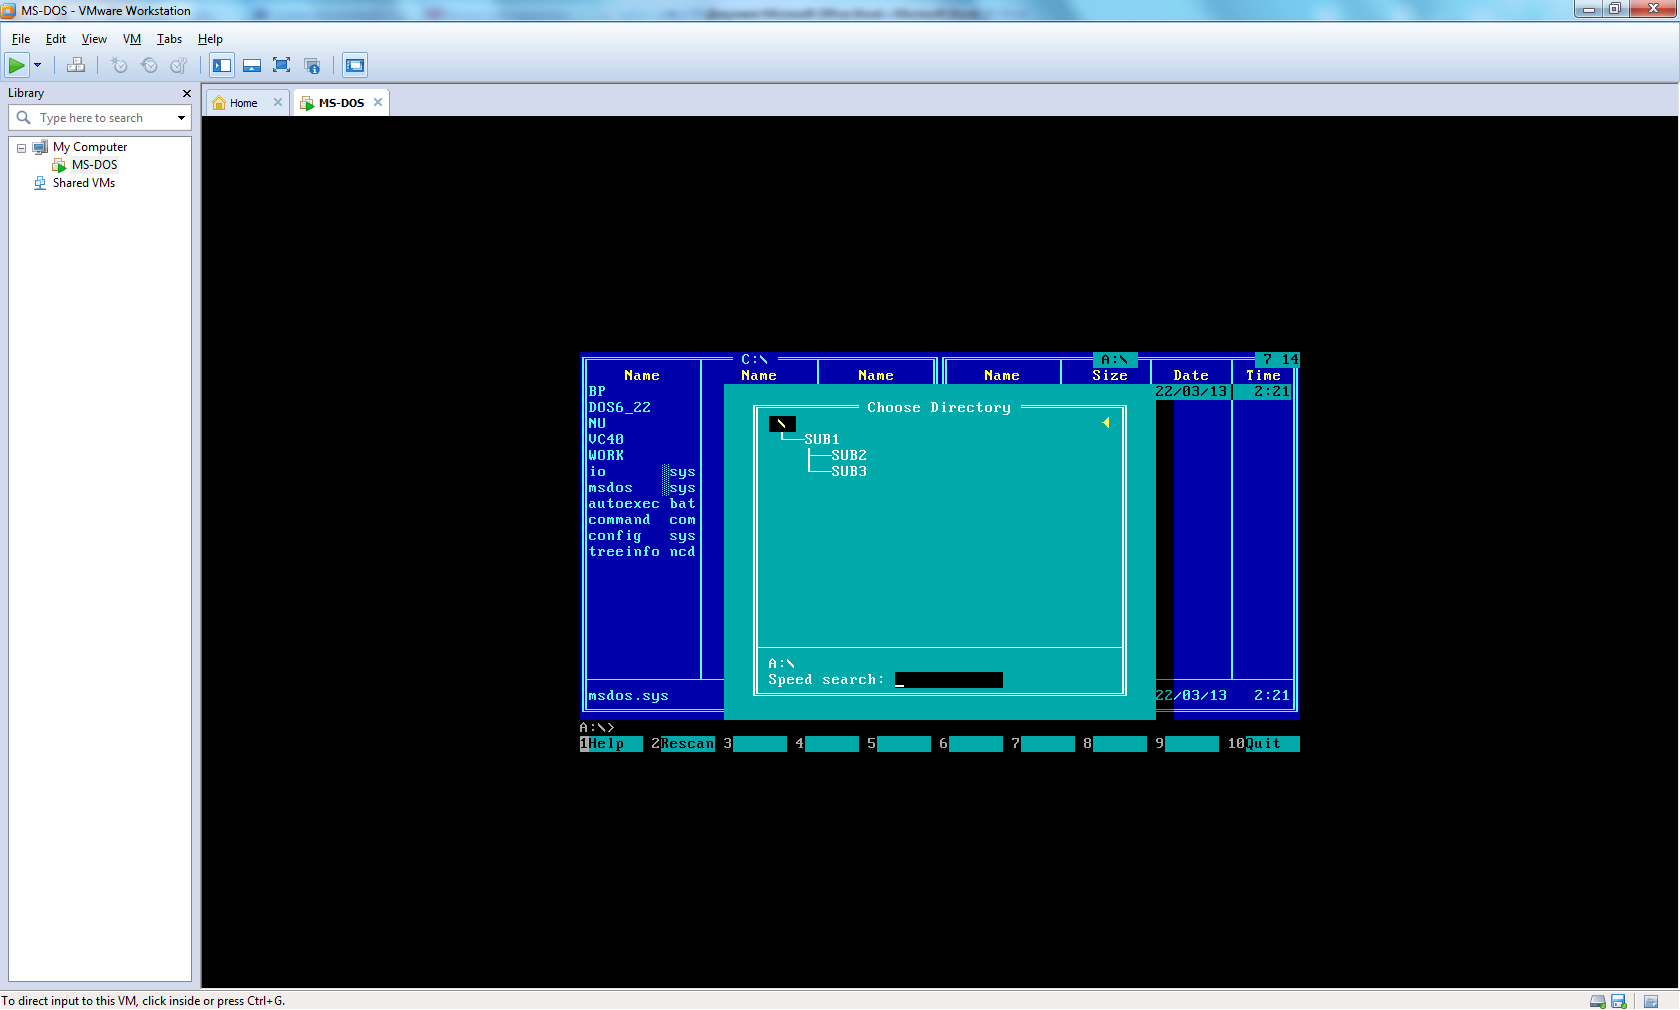The width and height of the screenshot is (1680, 1010).
Task: Collapse the My Computer tree node
Action: [21, 148]
